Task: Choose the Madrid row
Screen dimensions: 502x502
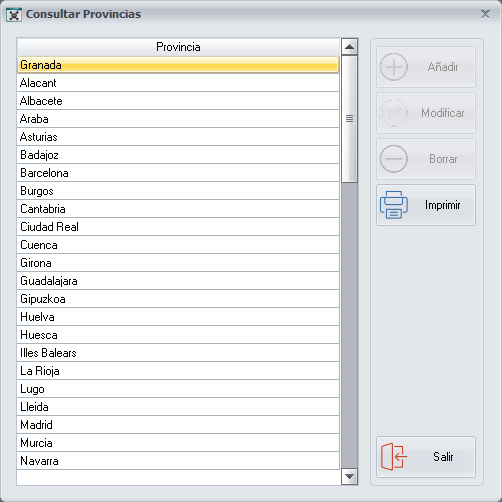Action: pos(178,425)
